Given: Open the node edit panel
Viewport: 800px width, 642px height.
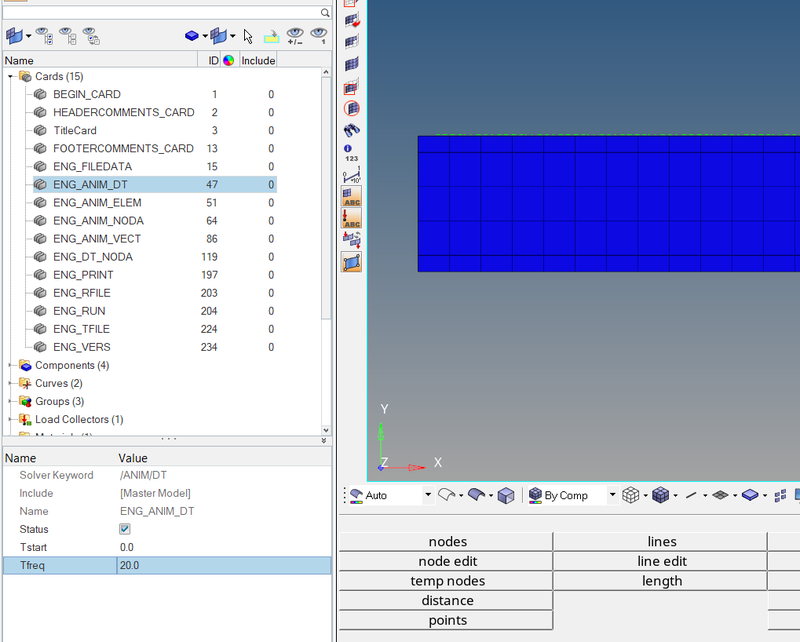Looking at the screenshot, I should [x=447, y=561].
